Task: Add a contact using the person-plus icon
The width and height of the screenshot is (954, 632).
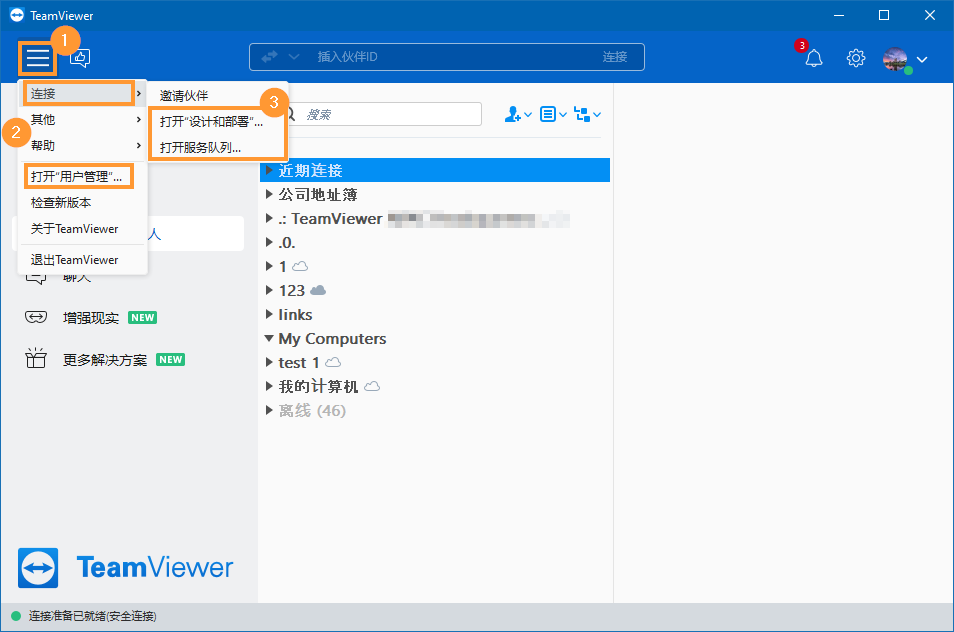Action: pos(512,114)
